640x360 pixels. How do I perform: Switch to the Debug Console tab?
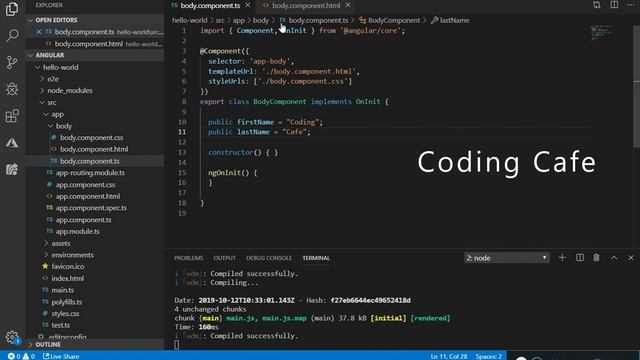269,258
